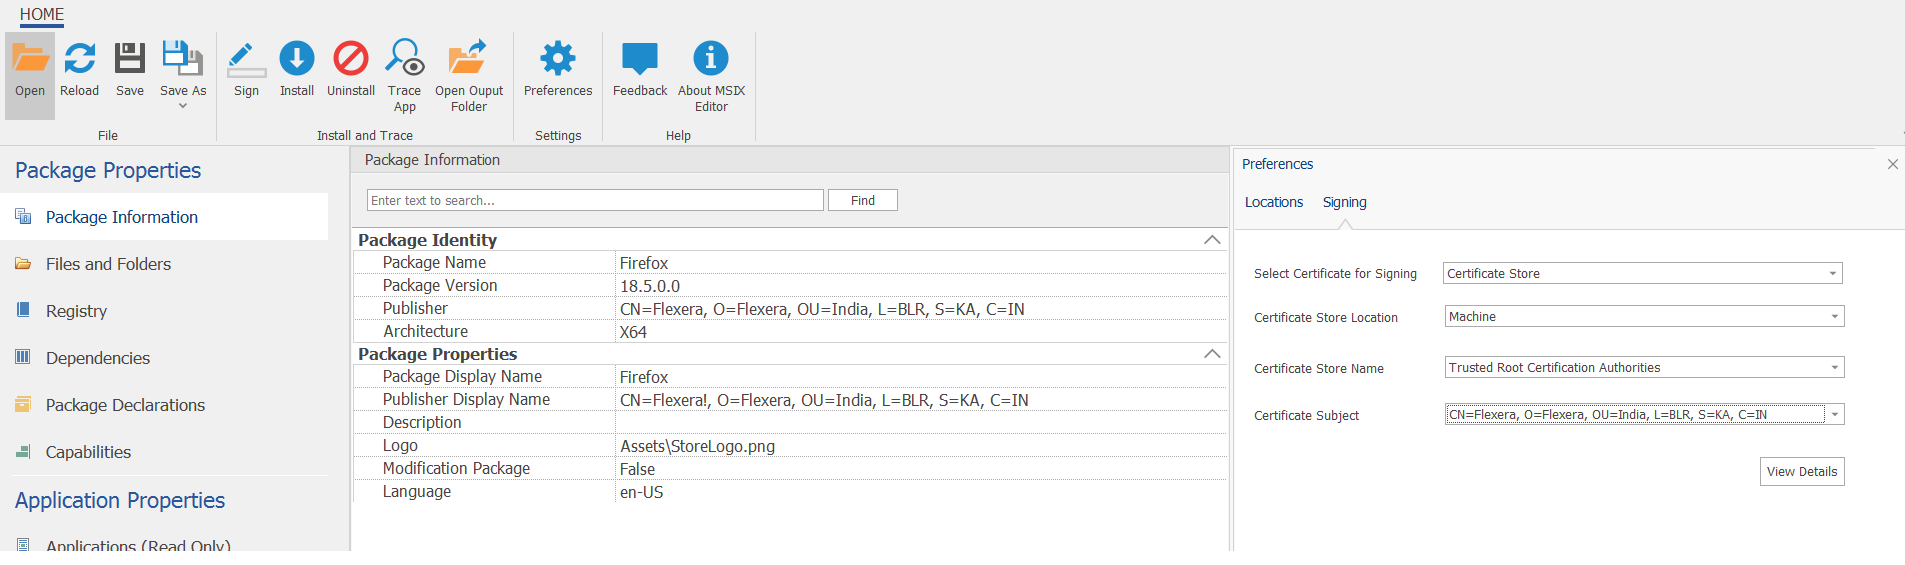Collapse the Package Properties group

pos(1212,354)
